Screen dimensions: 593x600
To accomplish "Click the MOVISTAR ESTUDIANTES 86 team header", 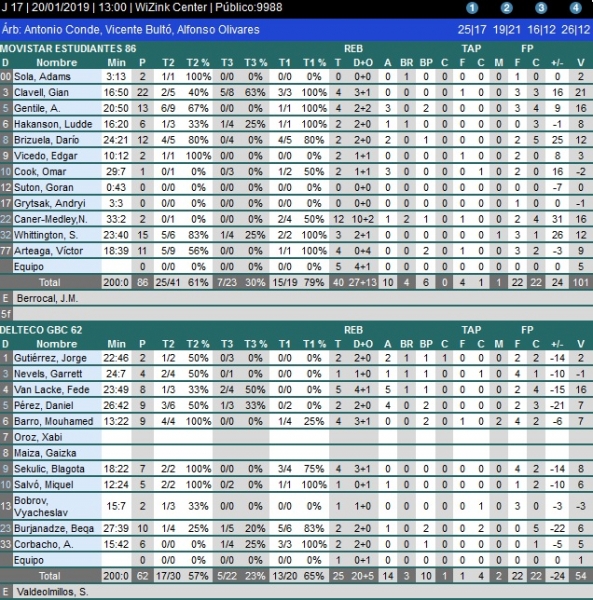I will [x=68, y=49].
